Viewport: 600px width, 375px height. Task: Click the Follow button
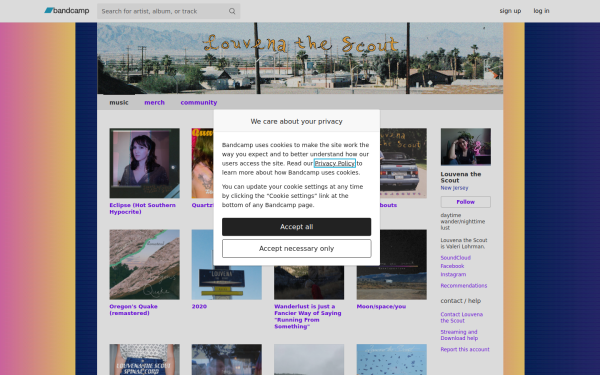click(465, 202)
